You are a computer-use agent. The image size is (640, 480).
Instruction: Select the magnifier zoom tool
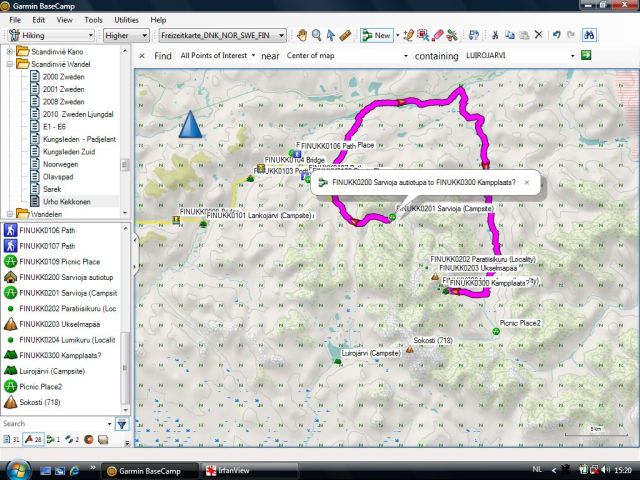pos(316,35)
